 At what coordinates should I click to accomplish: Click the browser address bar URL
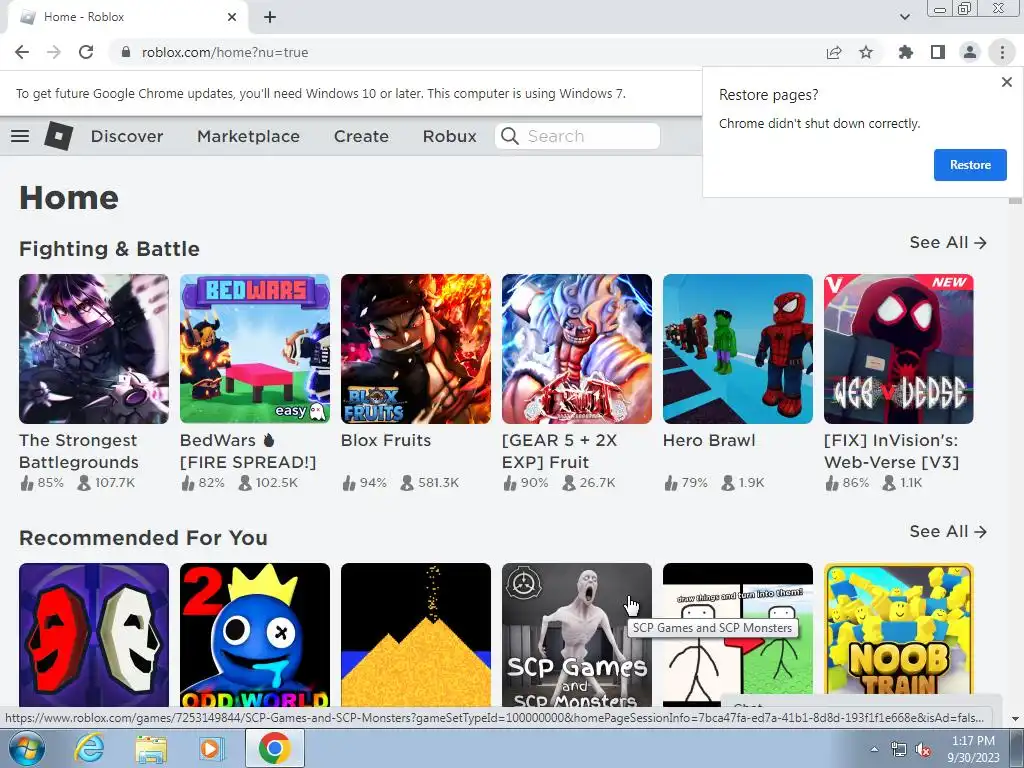(x=225, y=52)
